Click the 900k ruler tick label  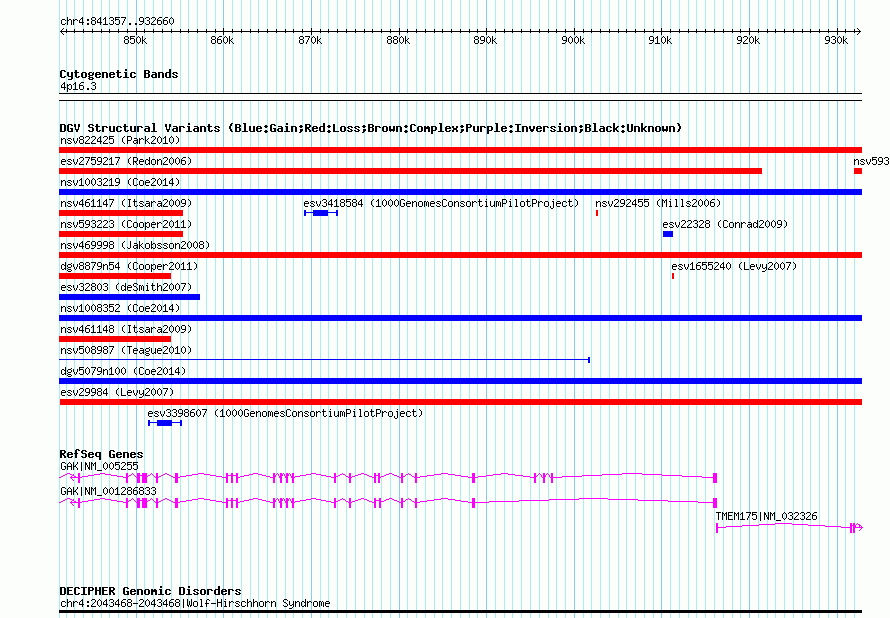(x=573, y=40)
